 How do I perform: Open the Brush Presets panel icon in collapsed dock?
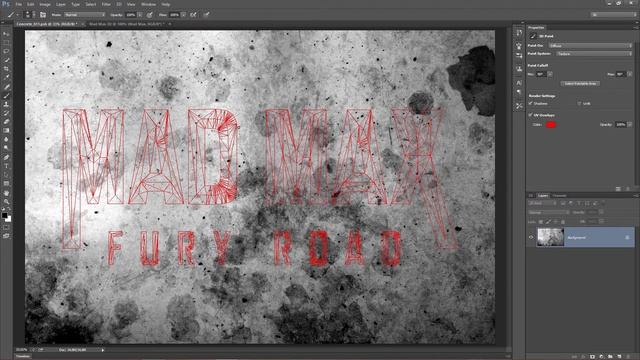pos(519,55)
